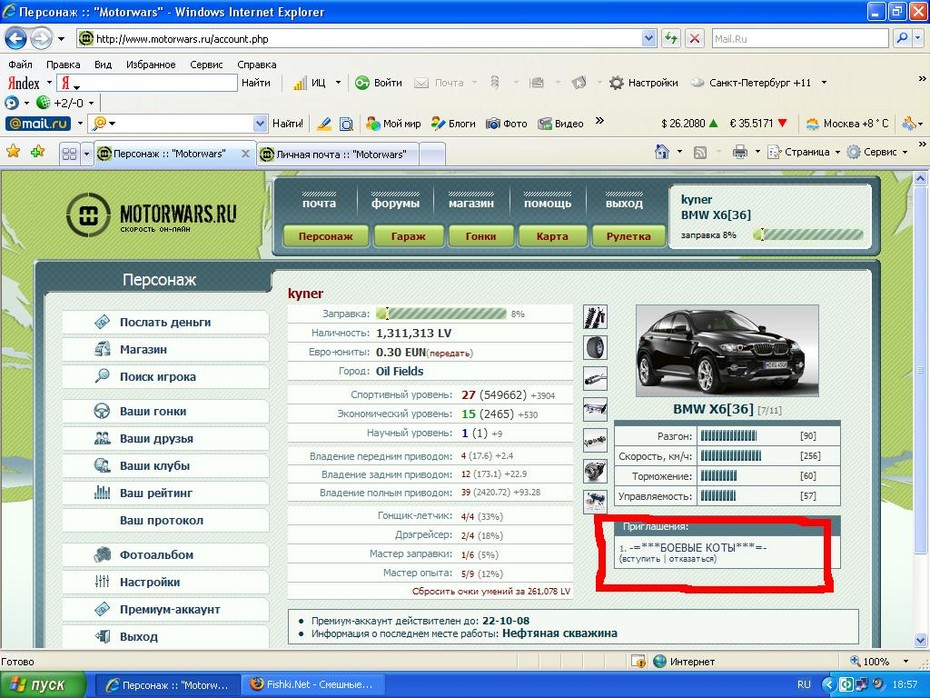Click the RSS feeds icon
The height and width of the screenshot is (698, 930).
(x=700, y=152)
